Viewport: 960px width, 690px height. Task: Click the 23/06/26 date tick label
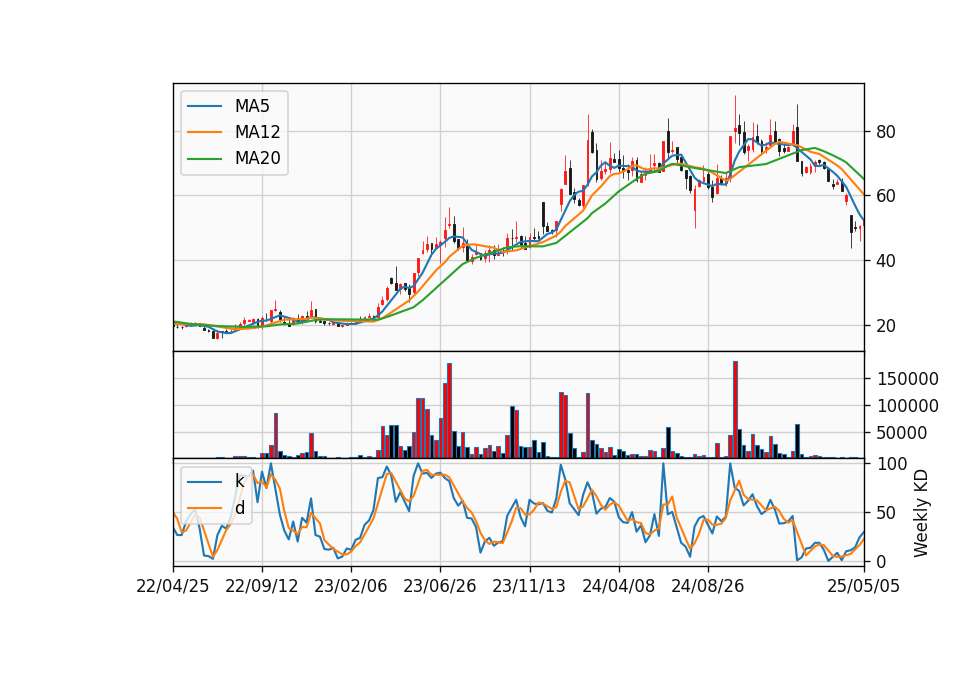[440, 586]
